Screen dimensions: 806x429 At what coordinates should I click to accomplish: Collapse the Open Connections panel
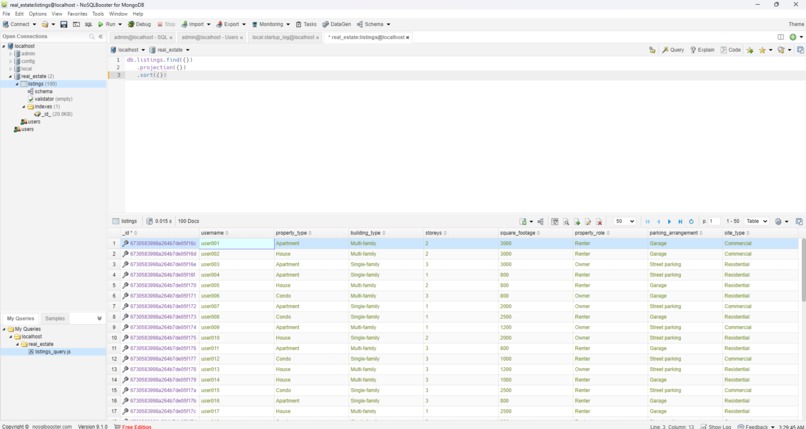(x=101, y=36)
